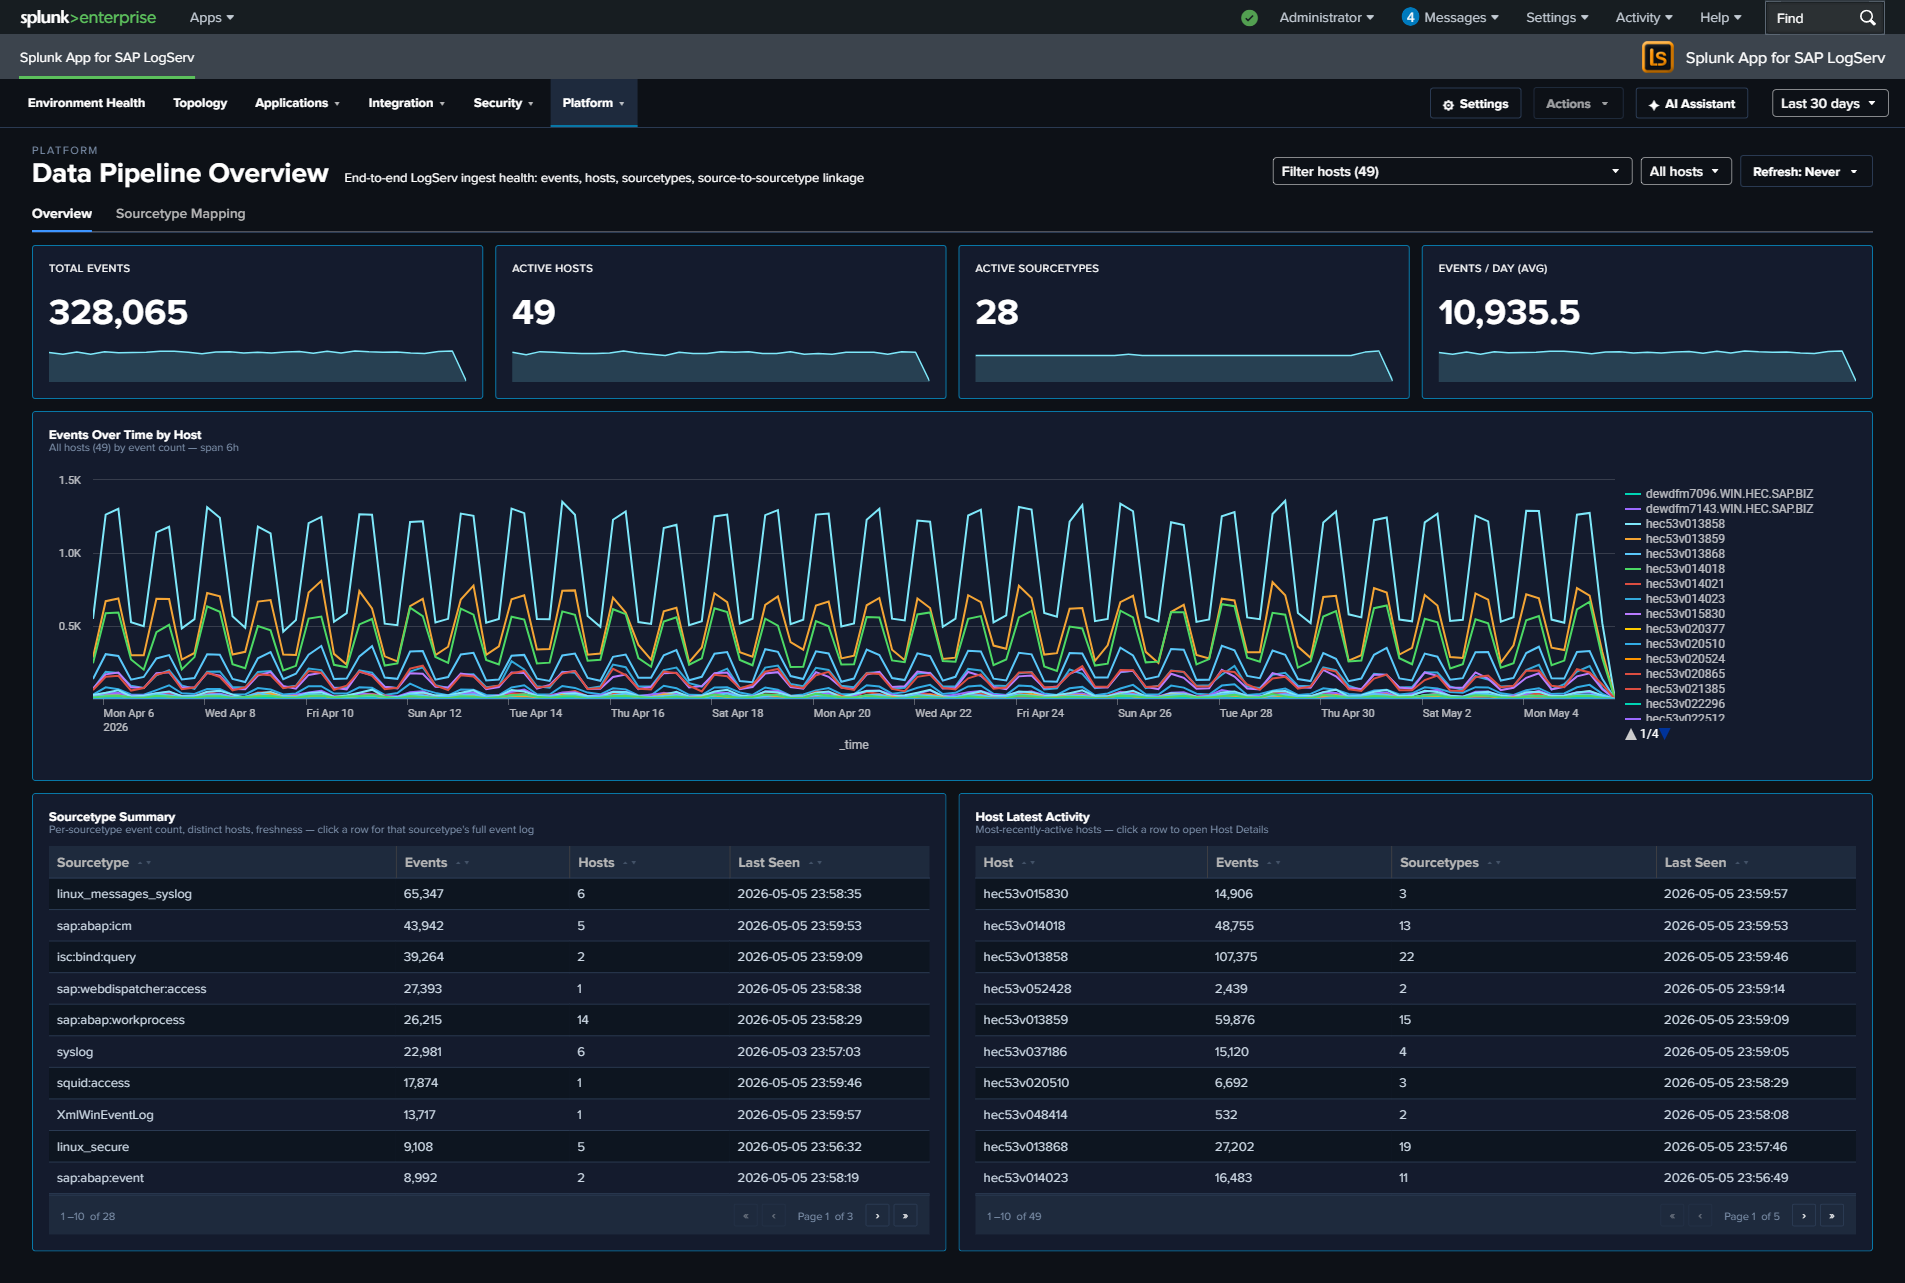The height and width of the screenshot is (1283, 1905).
Task: Open host hec53v014023 details row
Action: click(1415, 1178)
